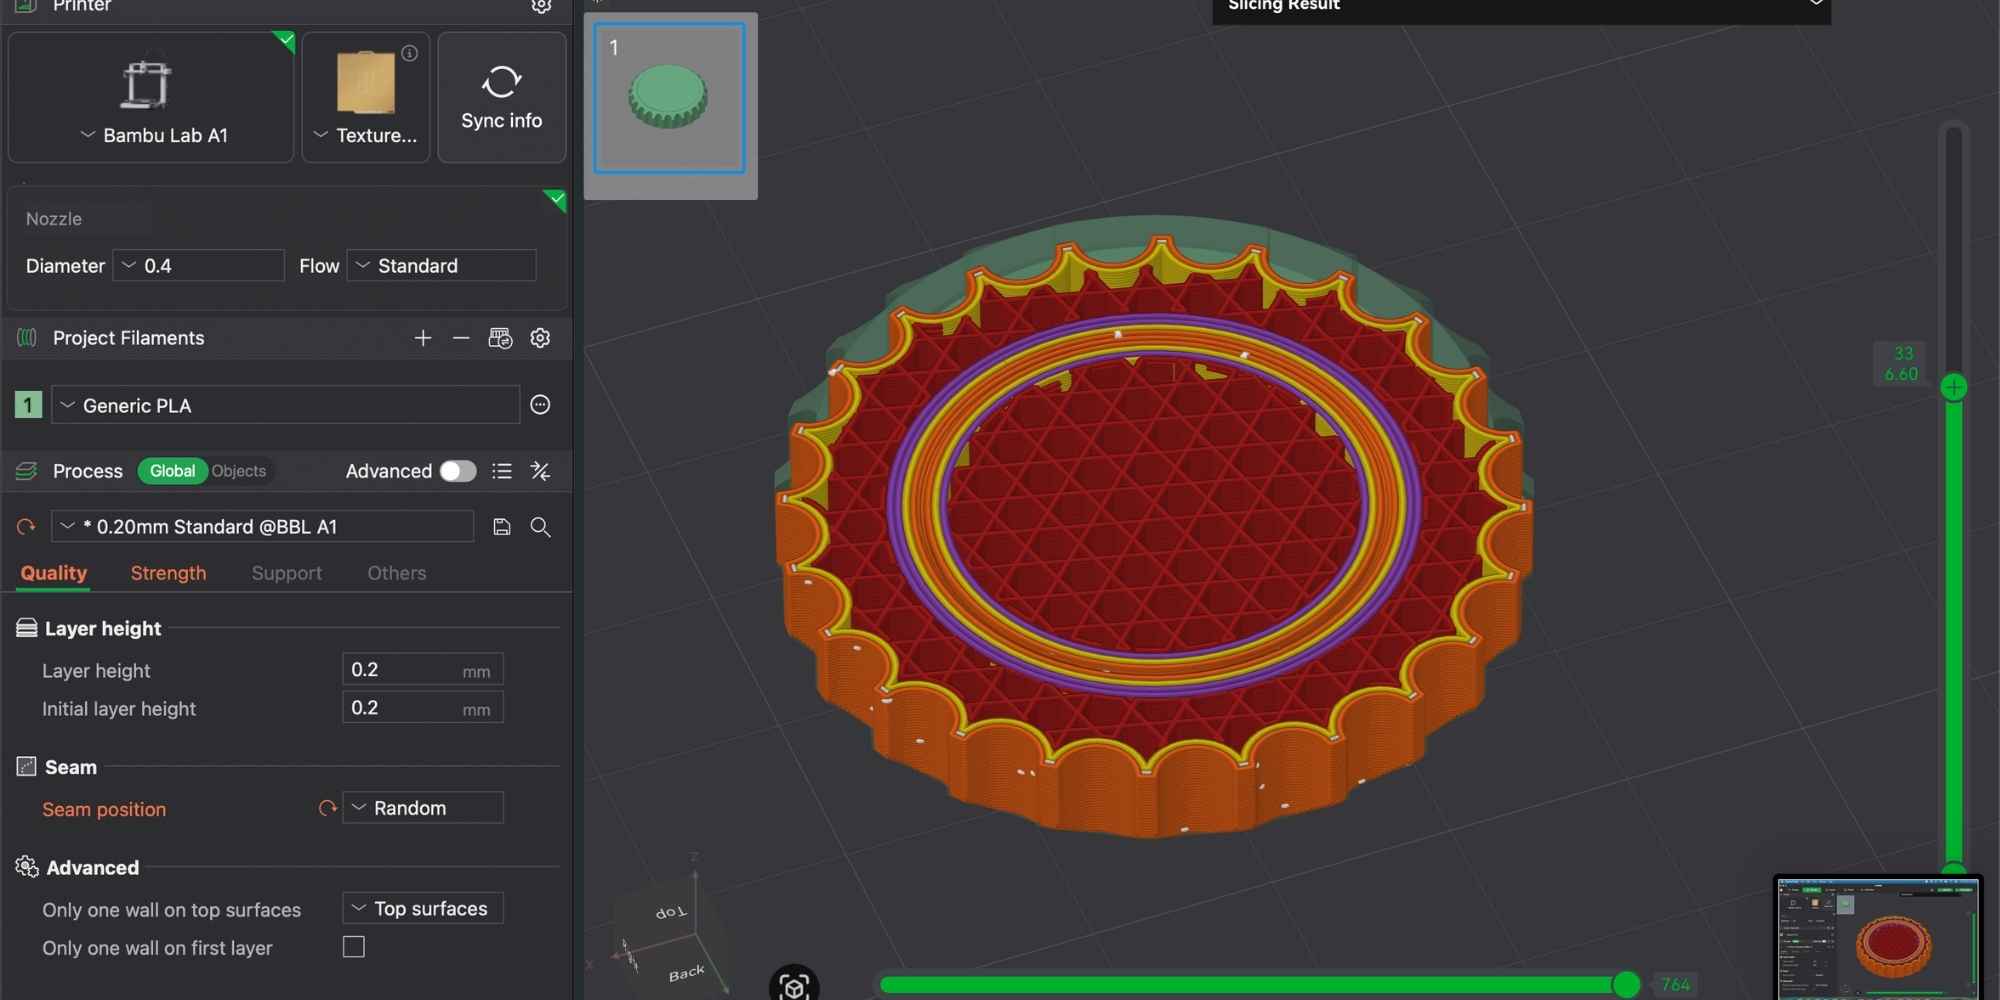Viewport: 2000px width, 1000px height.
Task: Click the vertical layer slider handle
Action: pyautogui.click(x=1954, y=387)
